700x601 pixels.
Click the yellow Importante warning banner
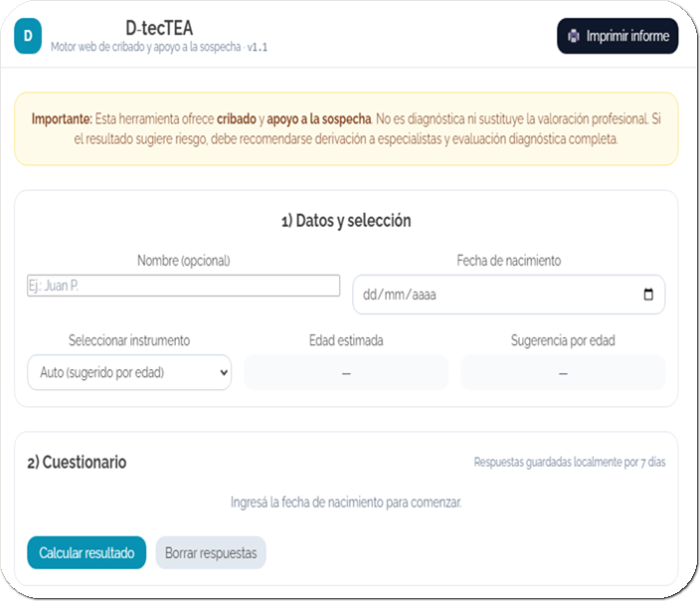[x=346, y=129]
